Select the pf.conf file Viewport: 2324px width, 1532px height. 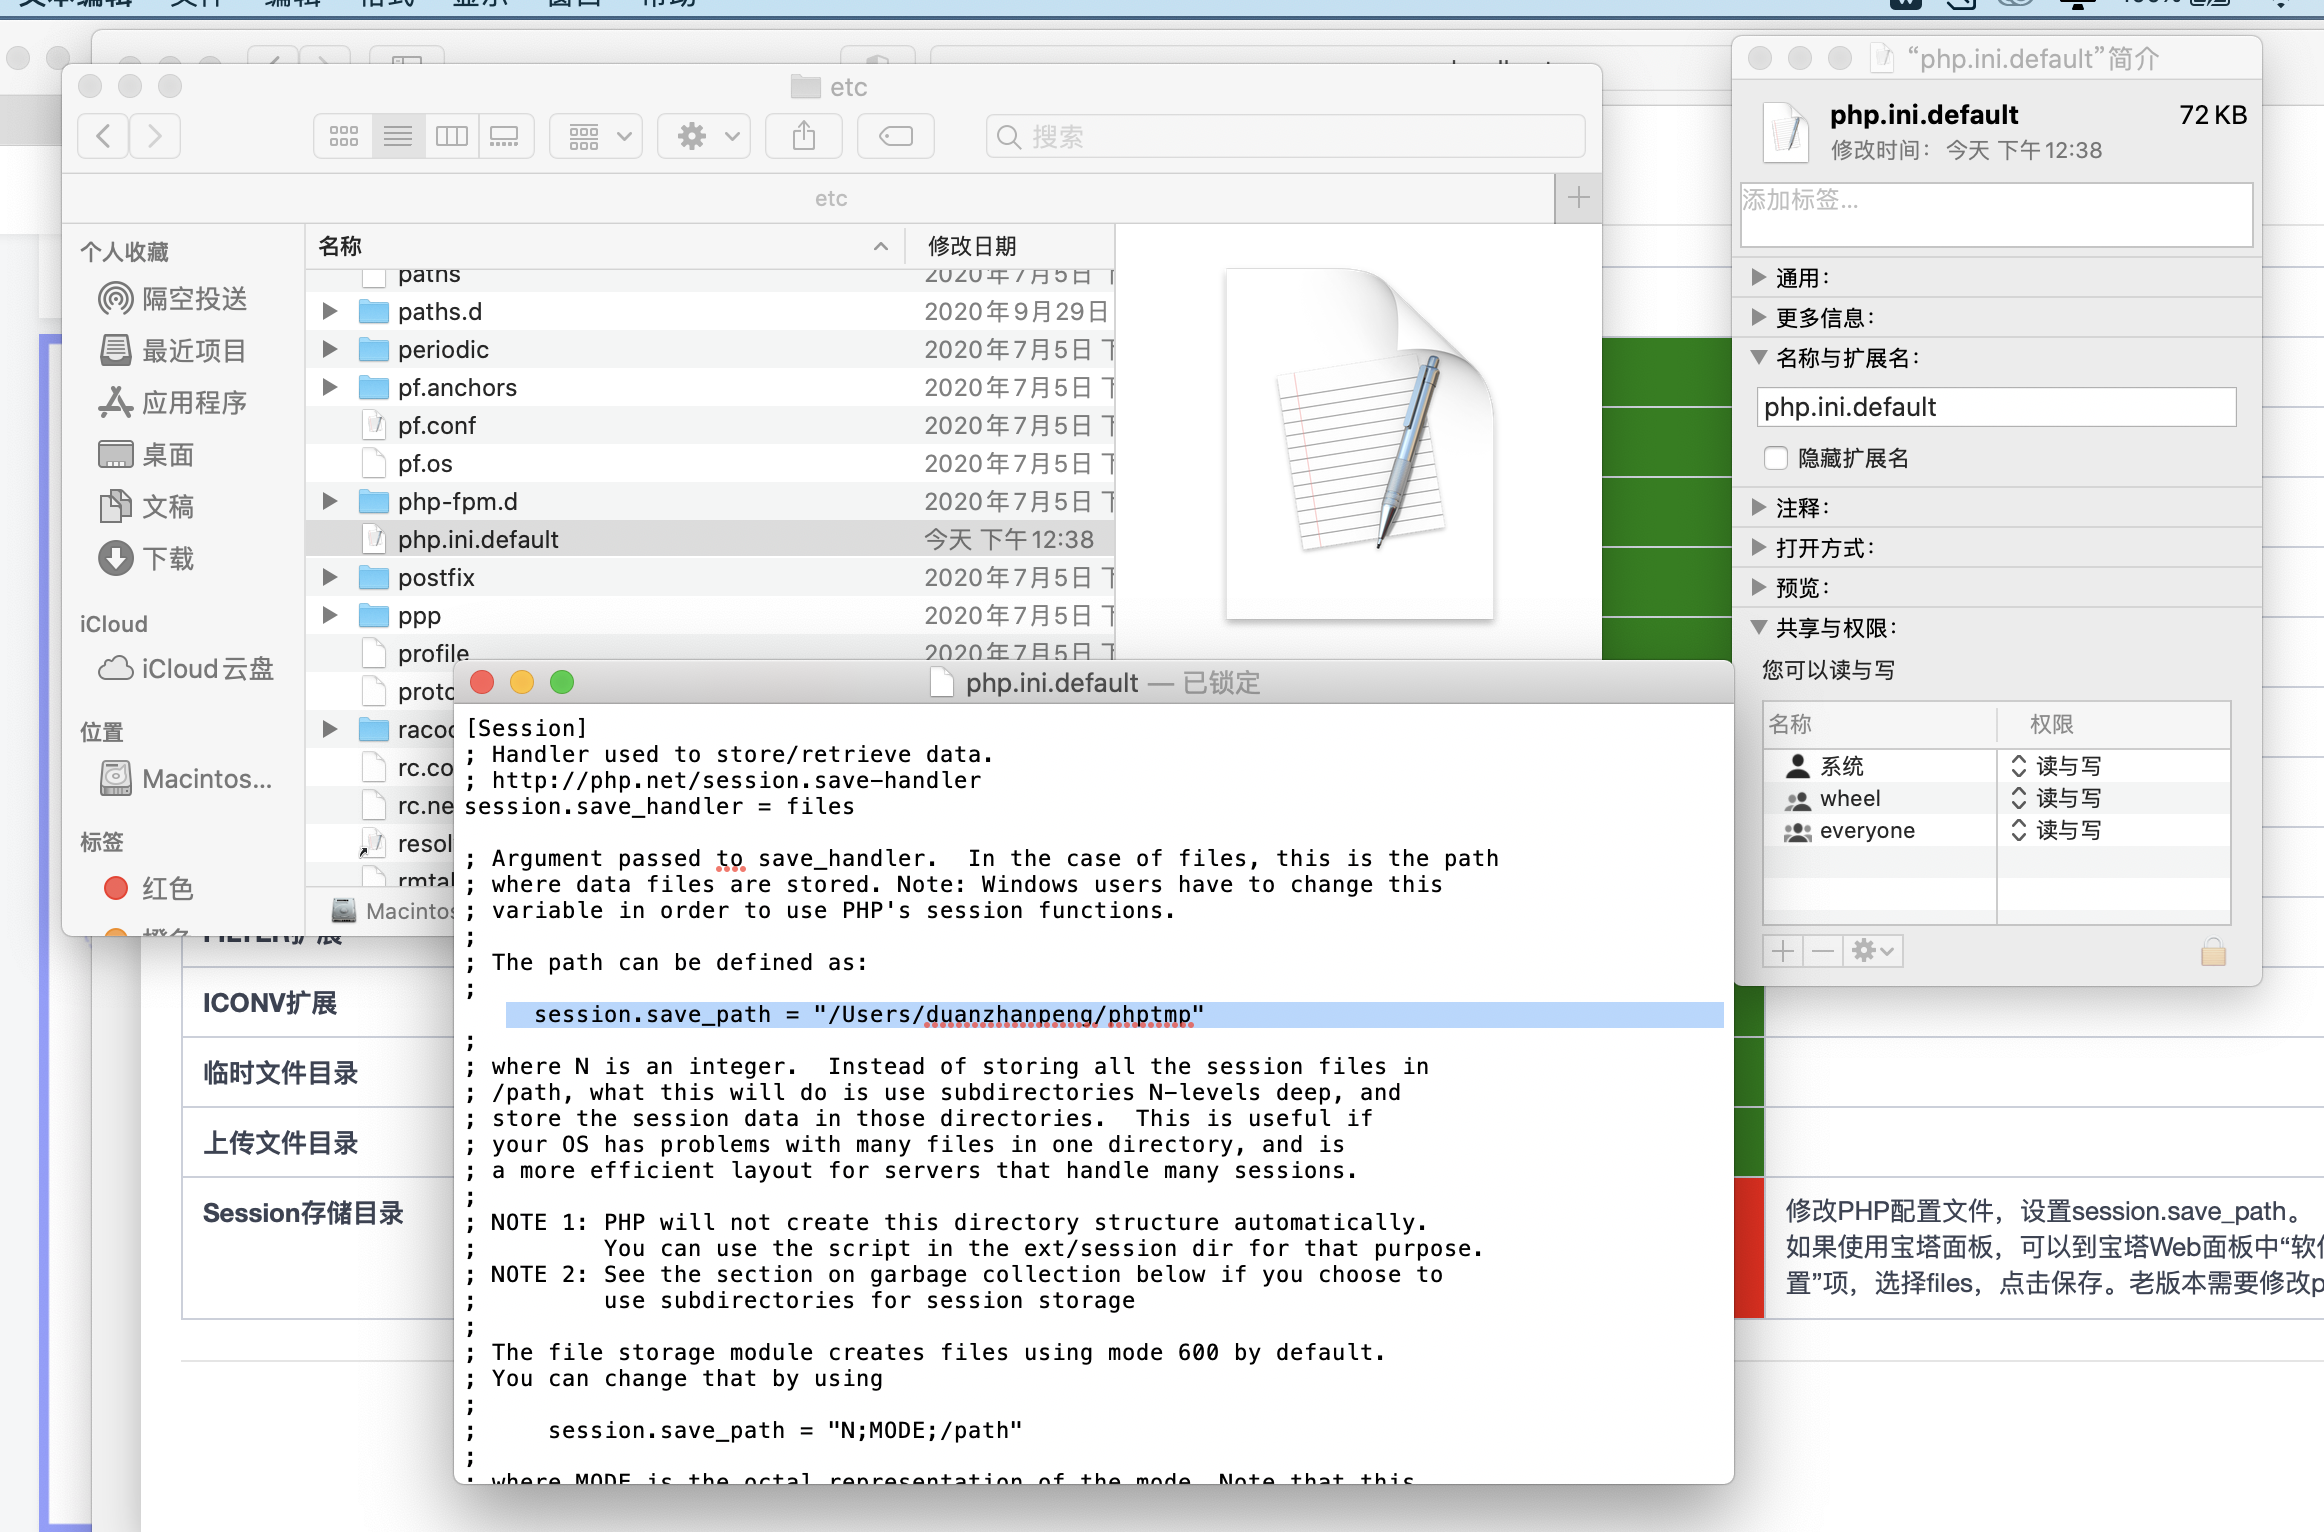[x=710, y=425]
